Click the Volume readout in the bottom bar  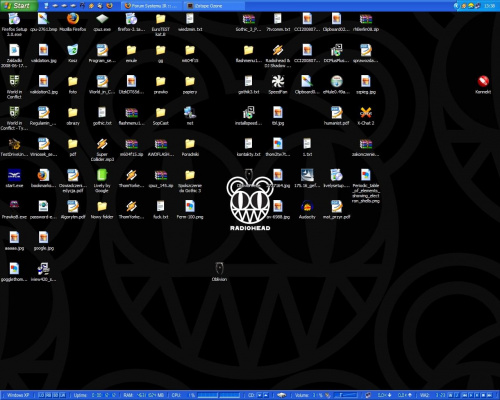click(308, 395)
